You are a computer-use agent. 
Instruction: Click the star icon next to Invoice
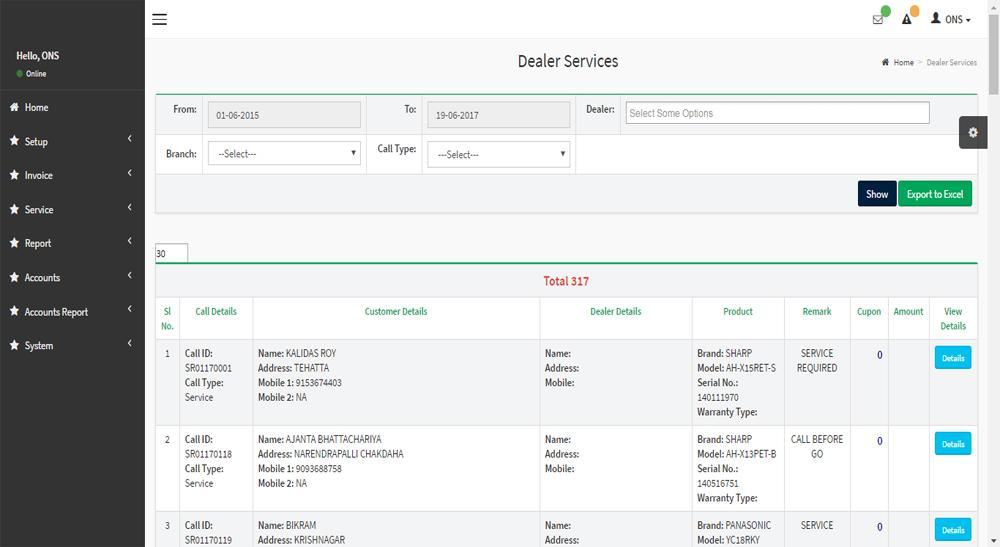pos(14,175)
